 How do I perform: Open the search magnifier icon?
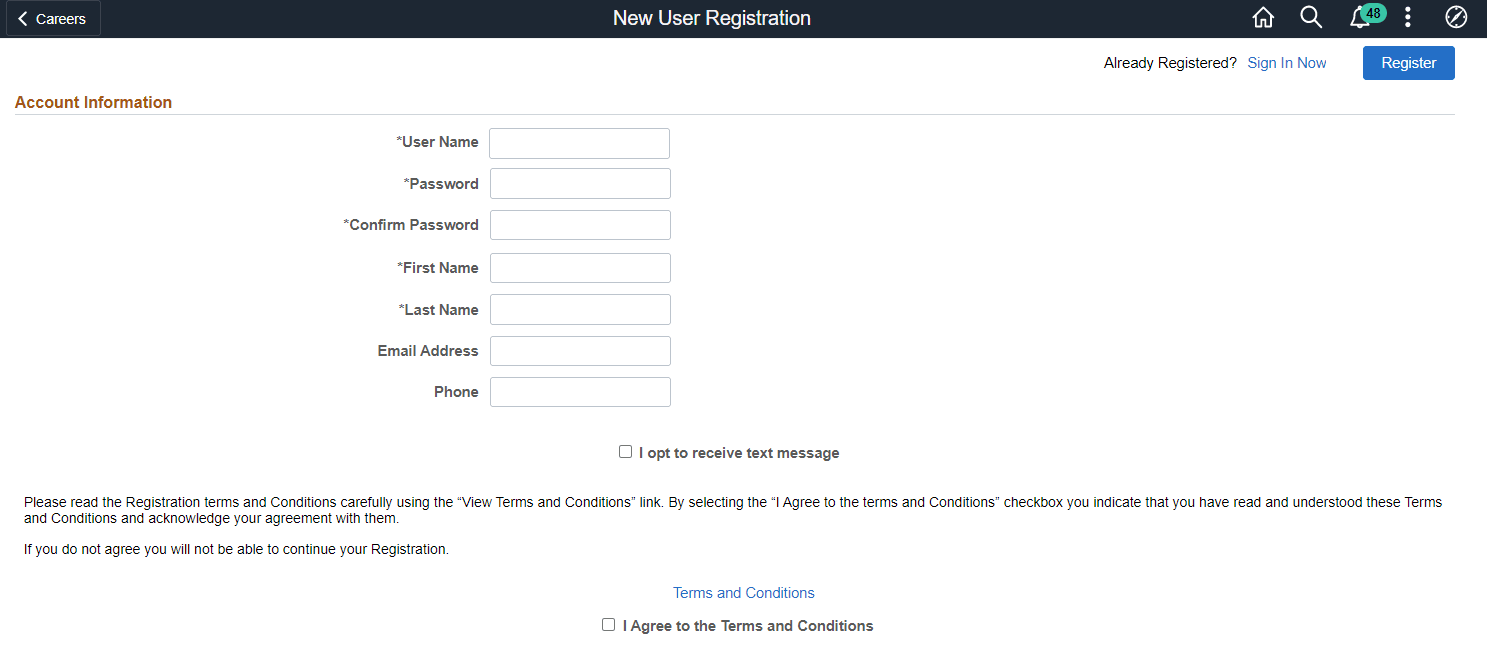[x=1311, y=18]
